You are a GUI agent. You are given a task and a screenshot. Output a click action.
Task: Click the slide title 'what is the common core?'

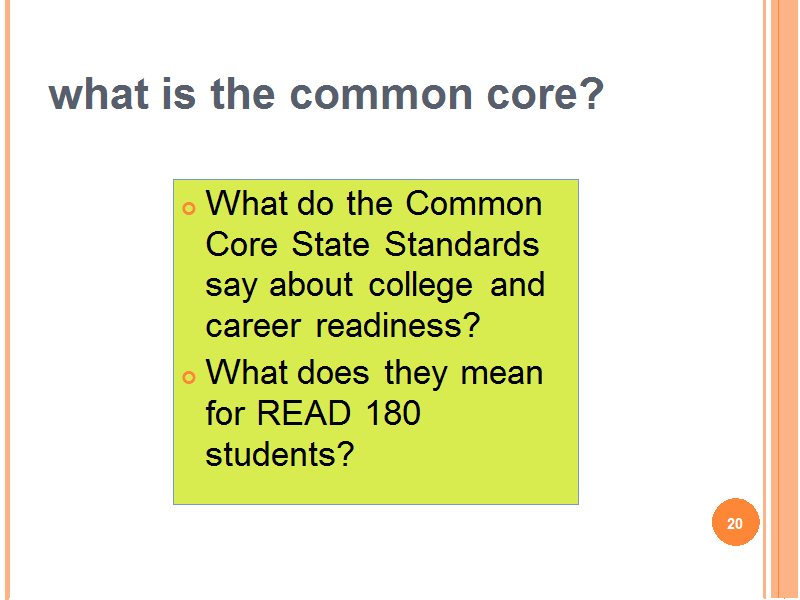[326, 94]
